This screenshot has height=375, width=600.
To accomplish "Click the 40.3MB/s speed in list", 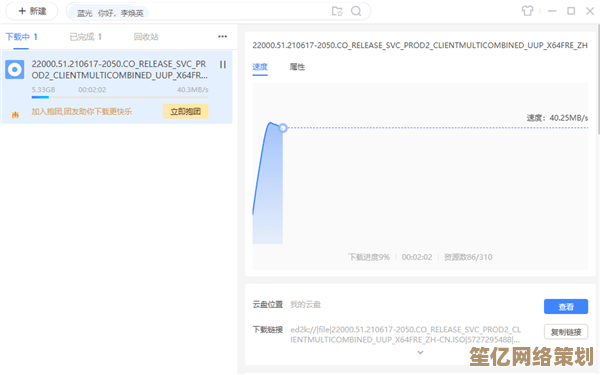I will [192, 90].
